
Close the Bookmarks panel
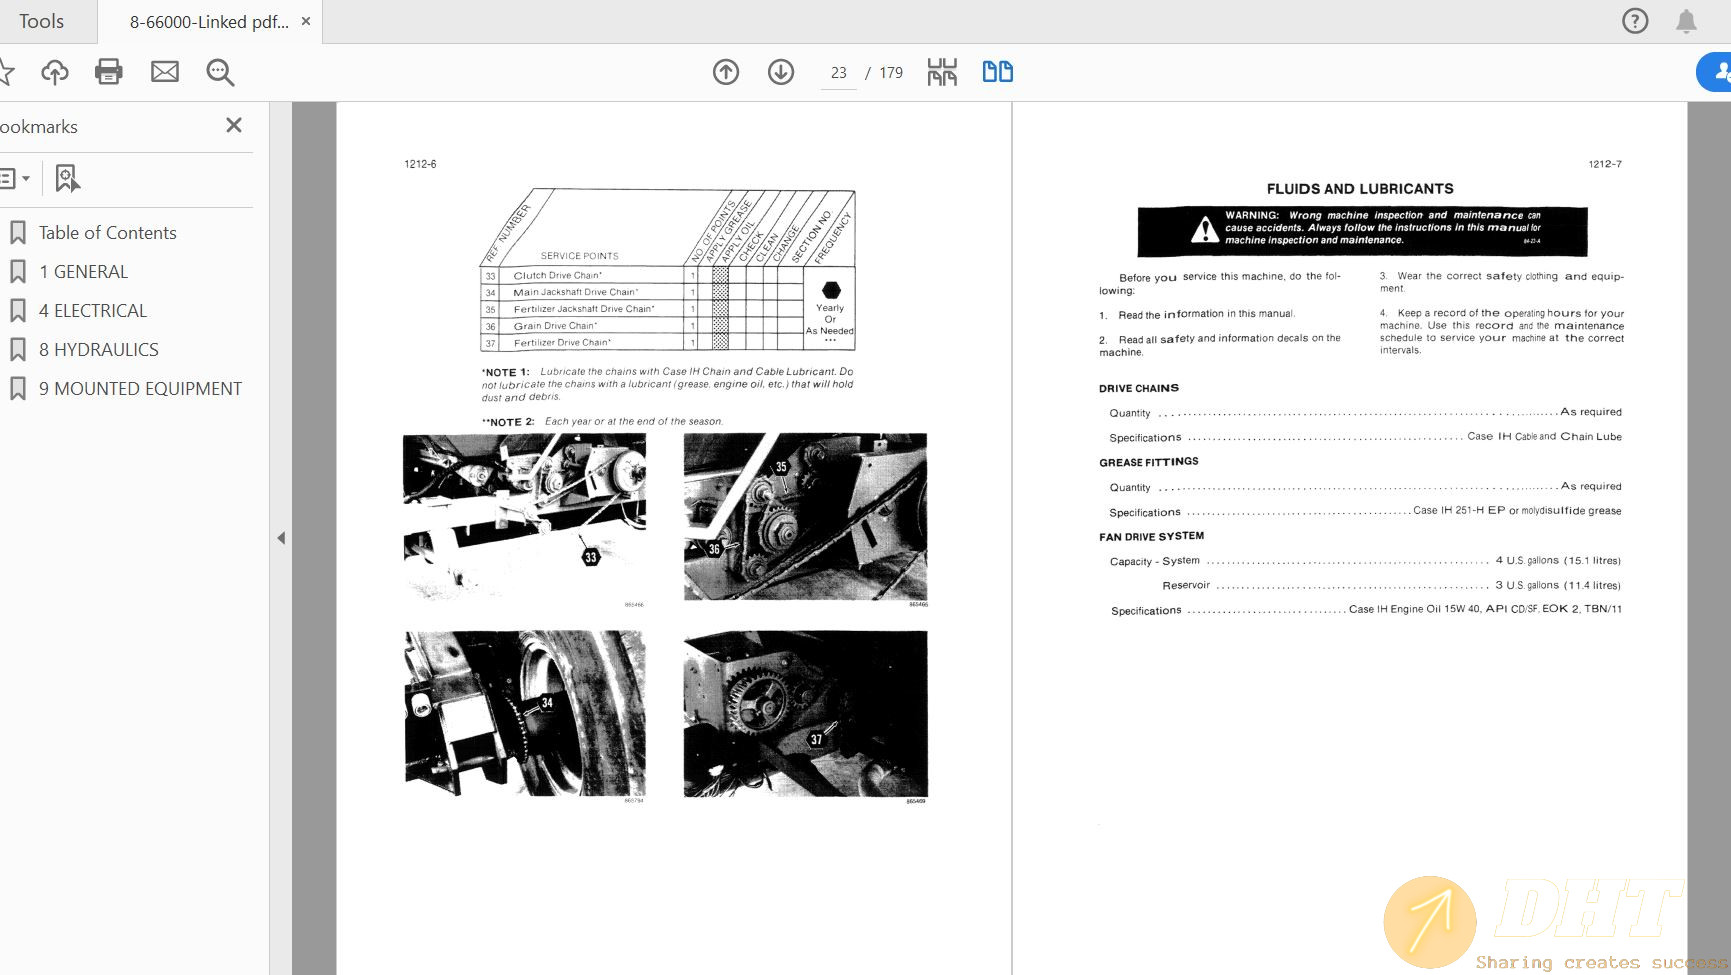pyautogui.click(x=234, y=125)
